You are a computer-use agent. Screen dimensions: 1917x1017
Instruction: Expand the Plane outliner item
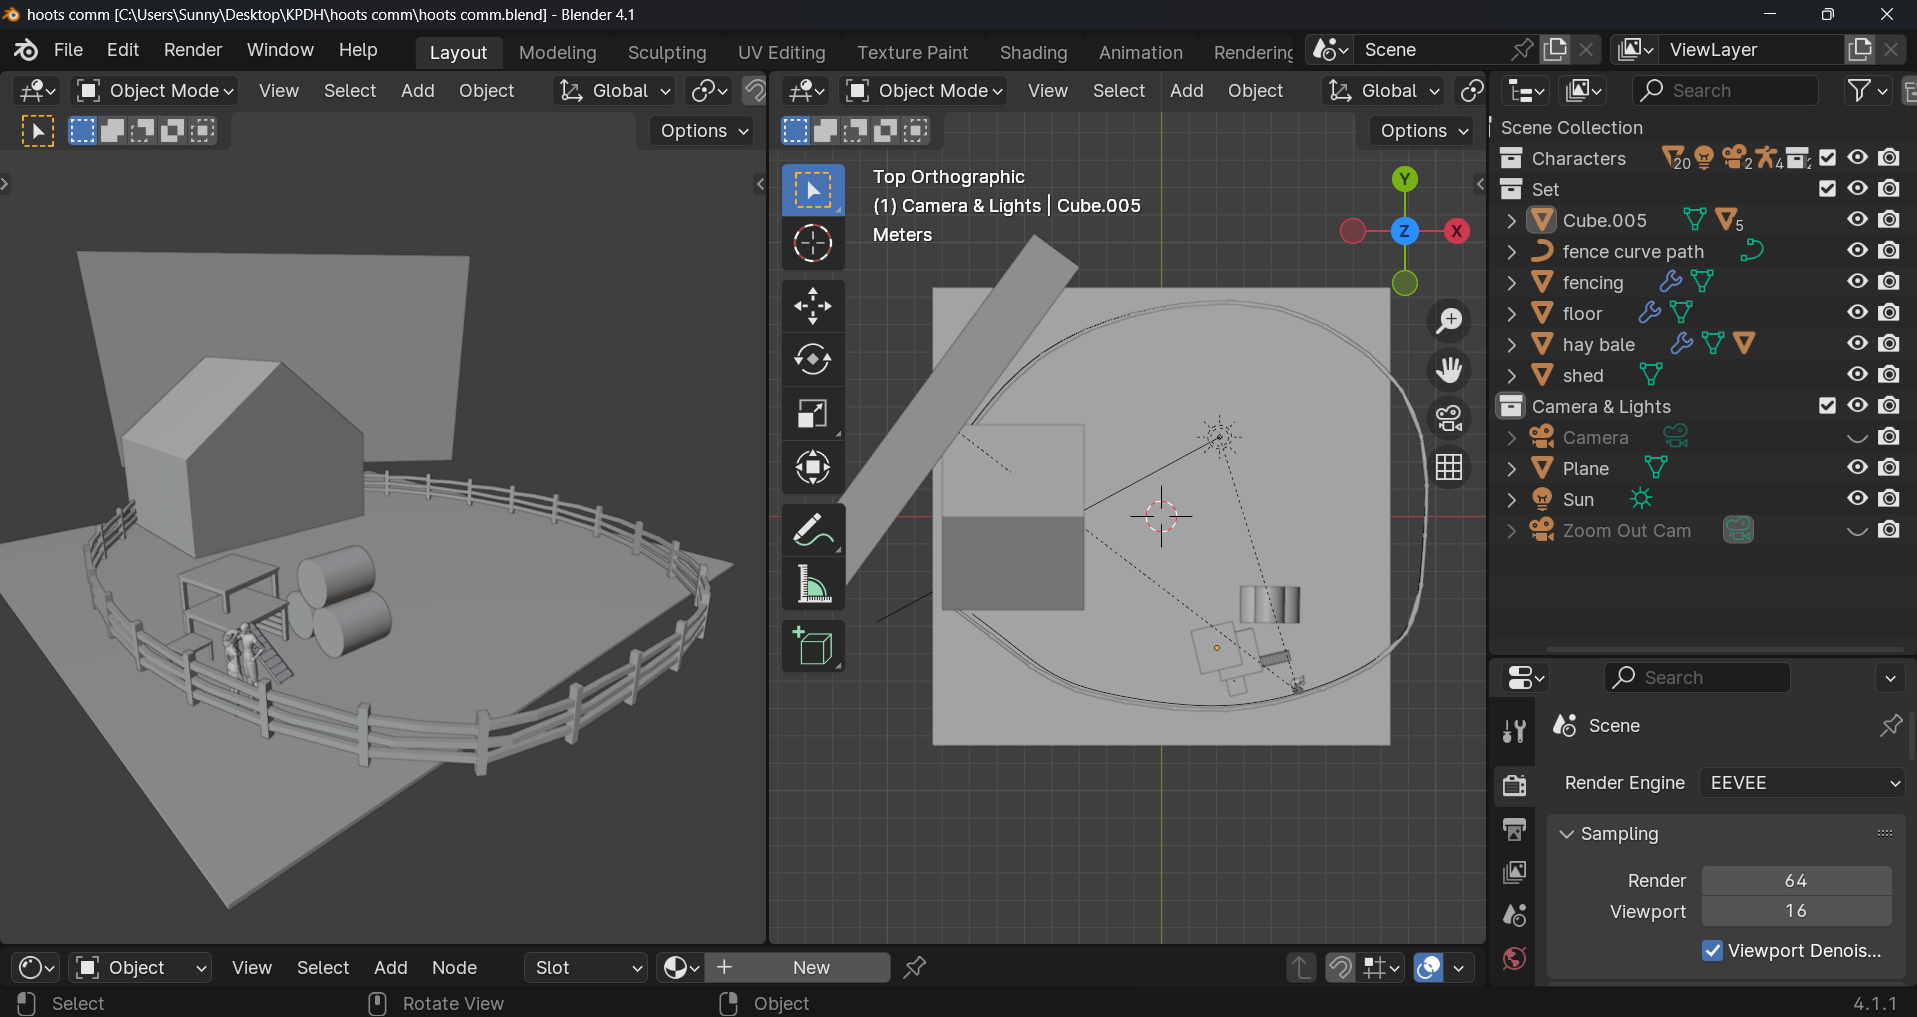pyautogui.click(x=1511, y=469)
